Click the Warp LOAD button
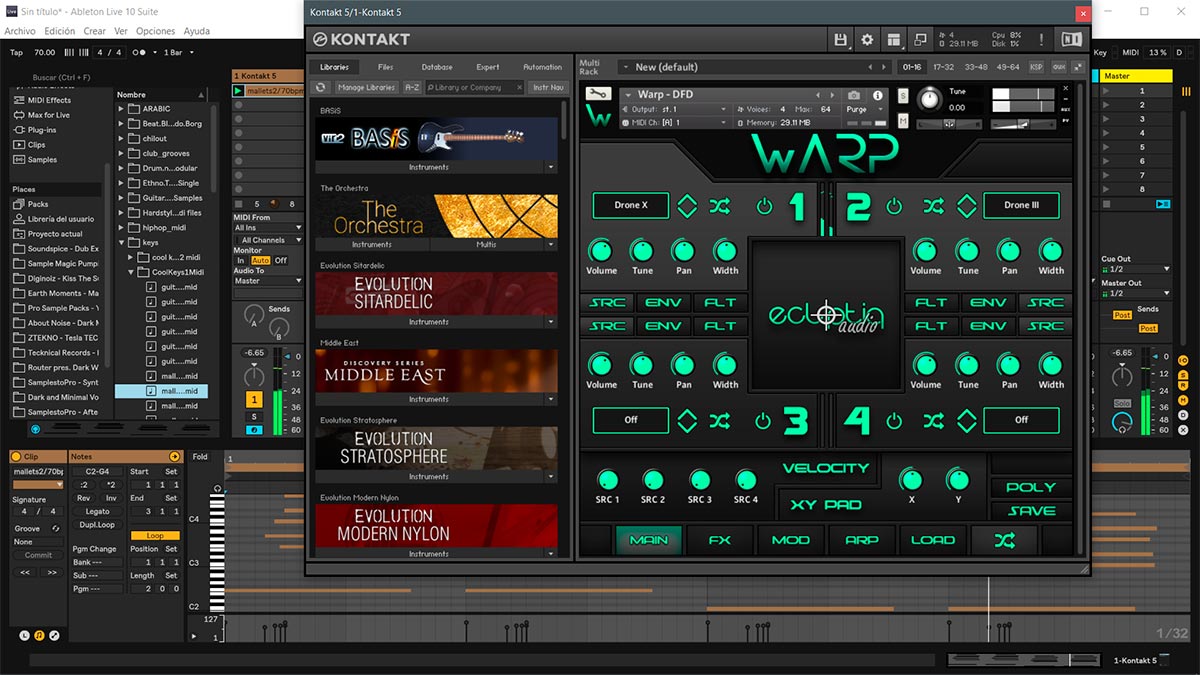 933,540
